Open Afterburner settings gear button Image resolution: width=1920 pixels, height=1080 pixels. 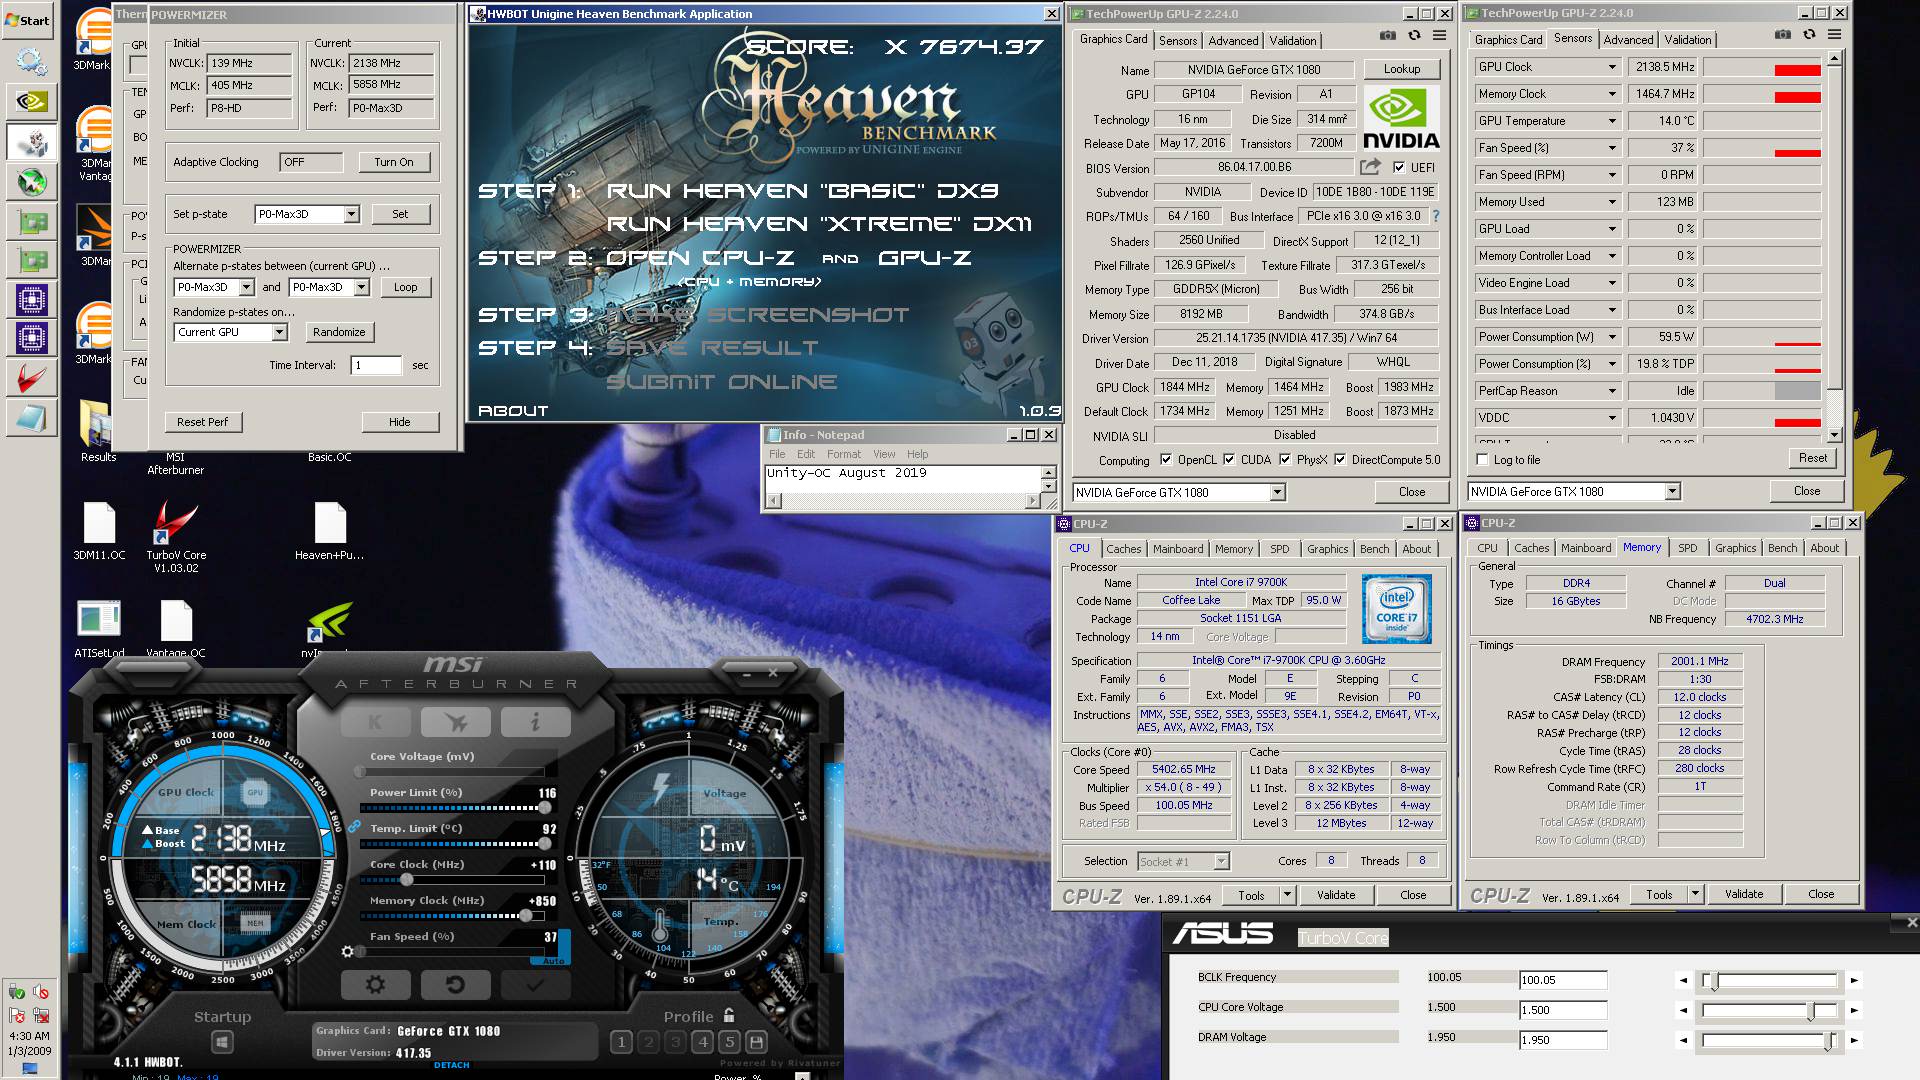click(x=375, y=985)
